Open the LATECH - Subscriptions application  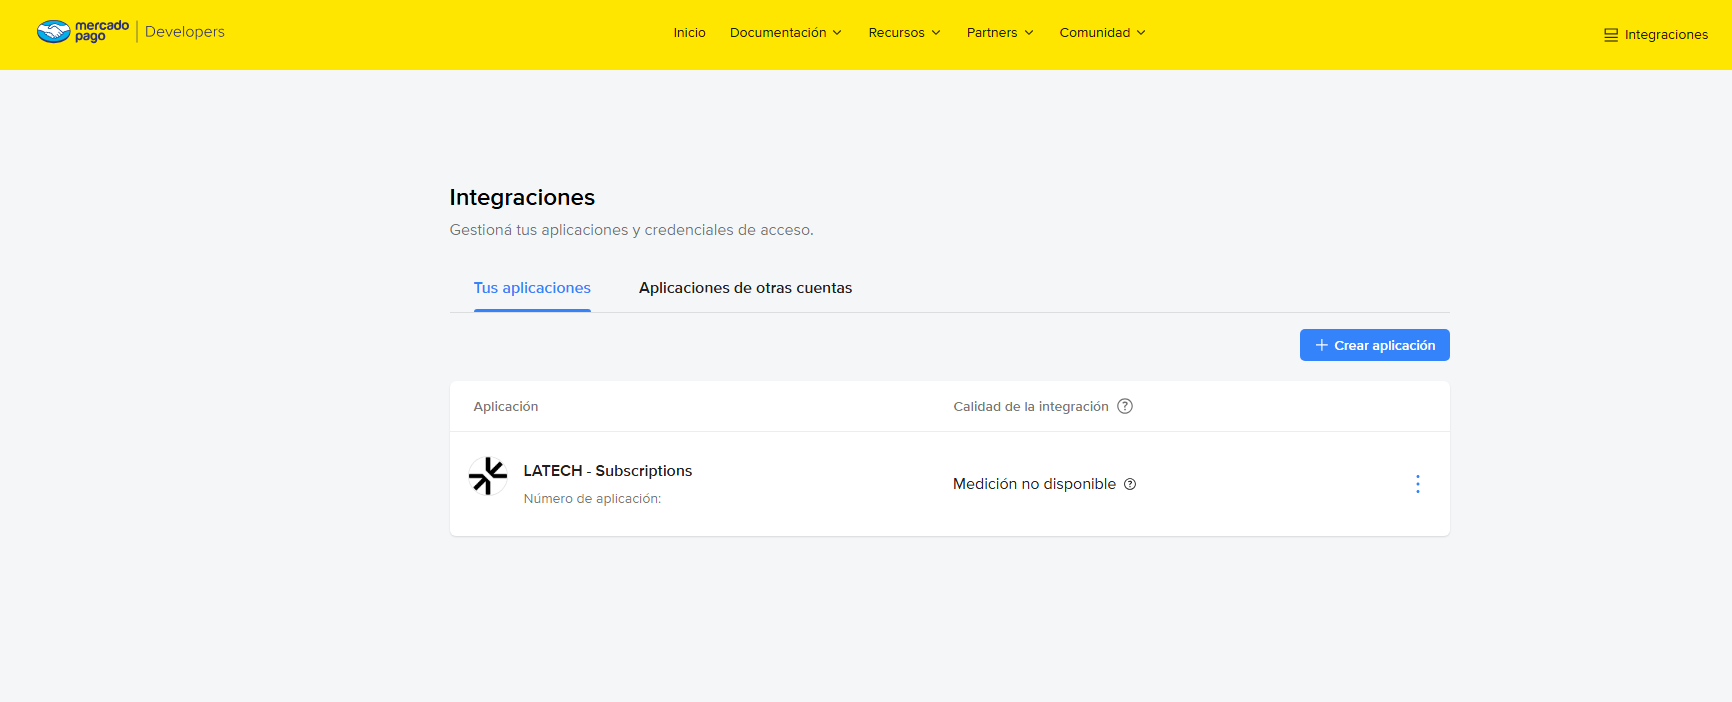point(607,471)
